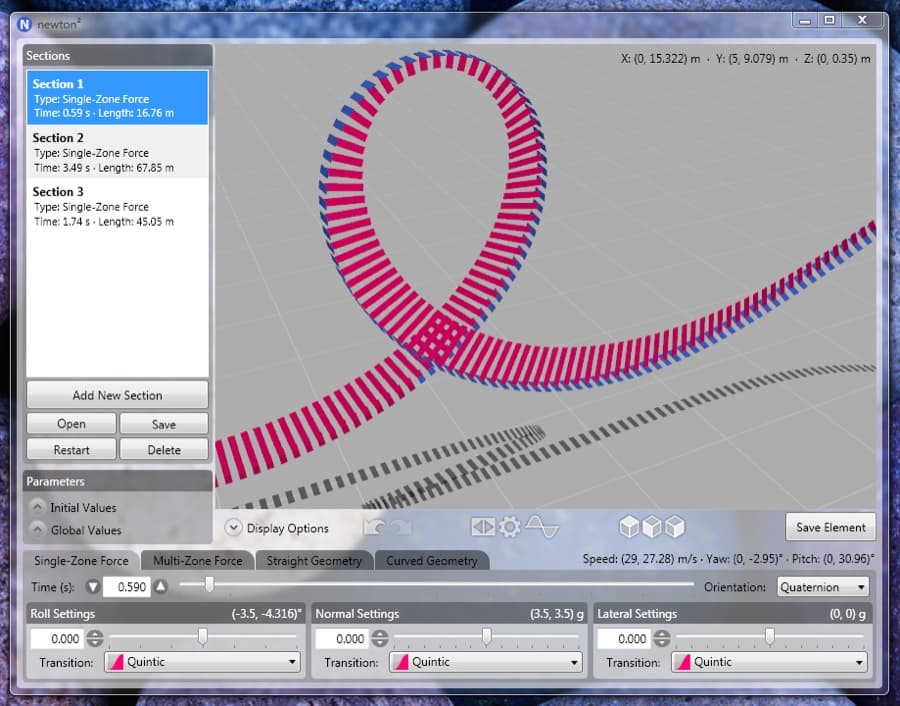Click the Delete button
900x706 pixels.
tap(164, 450)
